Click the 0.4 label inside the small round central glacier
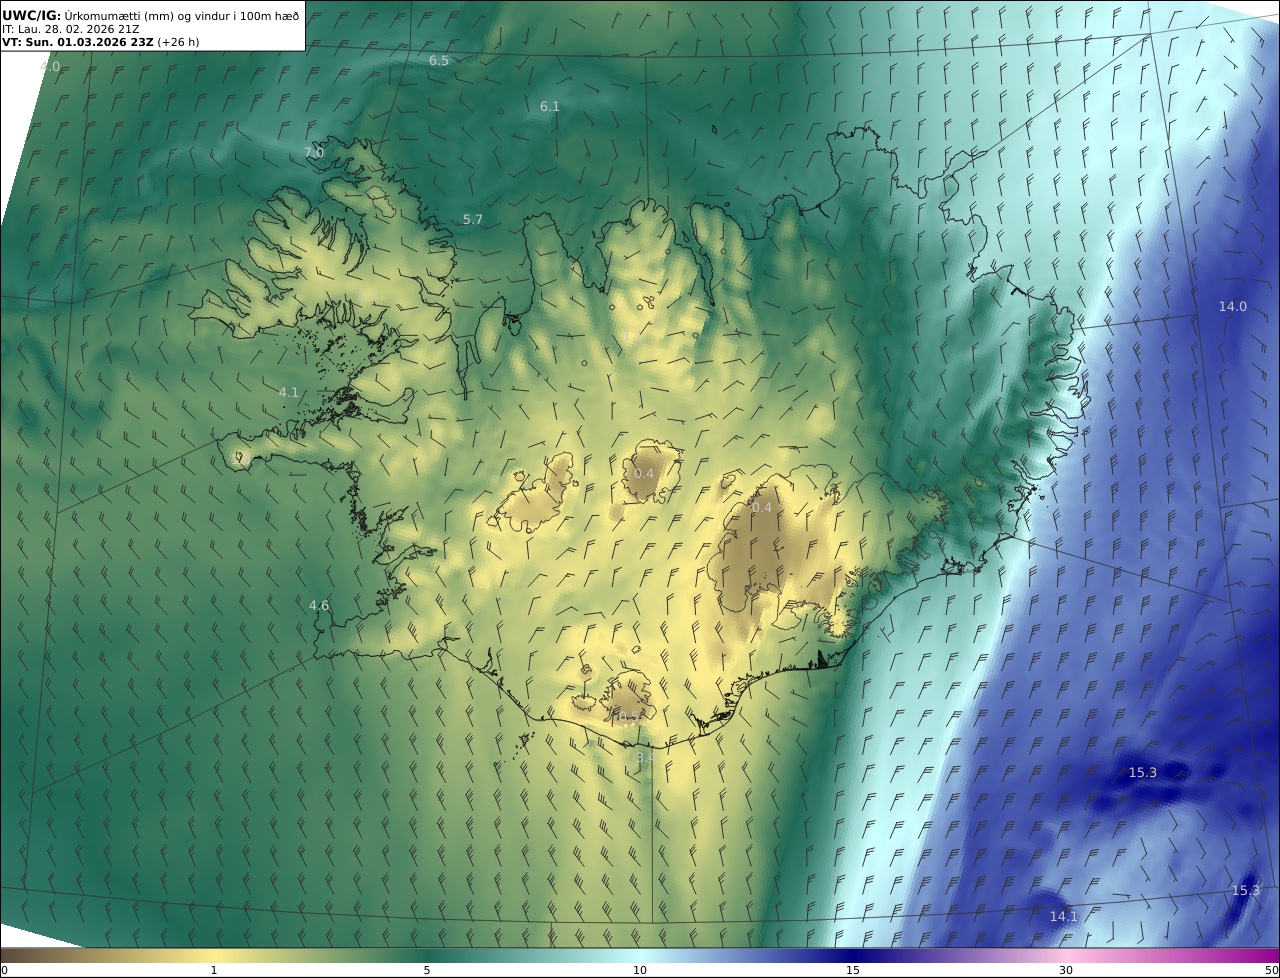 pos(644,473)
